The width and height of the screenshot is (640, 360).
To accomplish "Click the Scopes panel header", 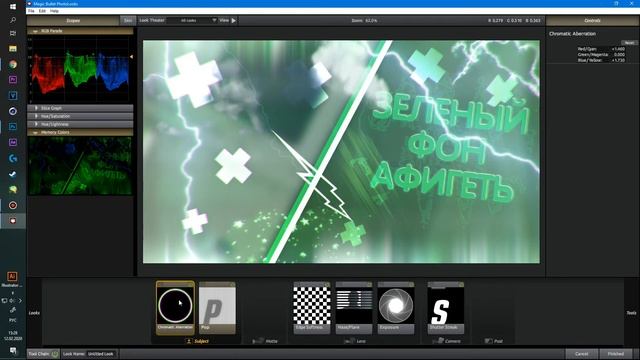I will pyautogui.click(x=73, y=20).
